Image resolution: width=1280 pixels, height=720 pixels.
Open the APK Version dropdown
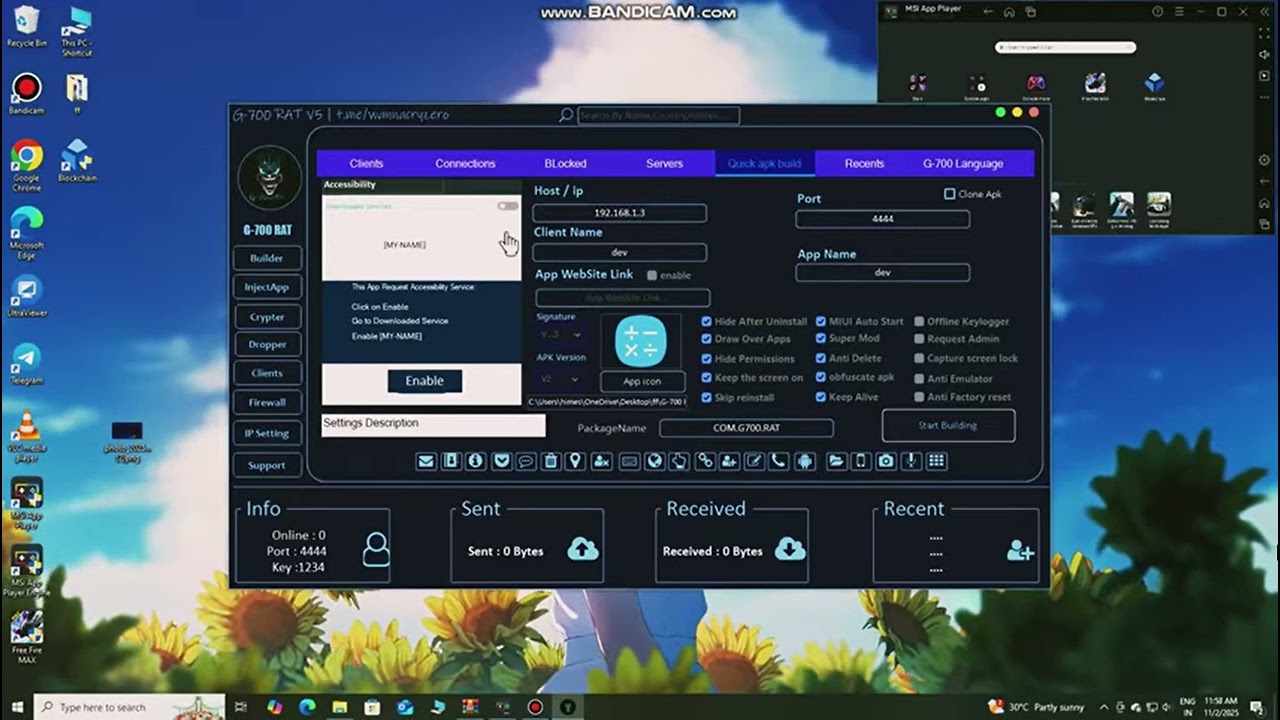(x=560, y=380)
